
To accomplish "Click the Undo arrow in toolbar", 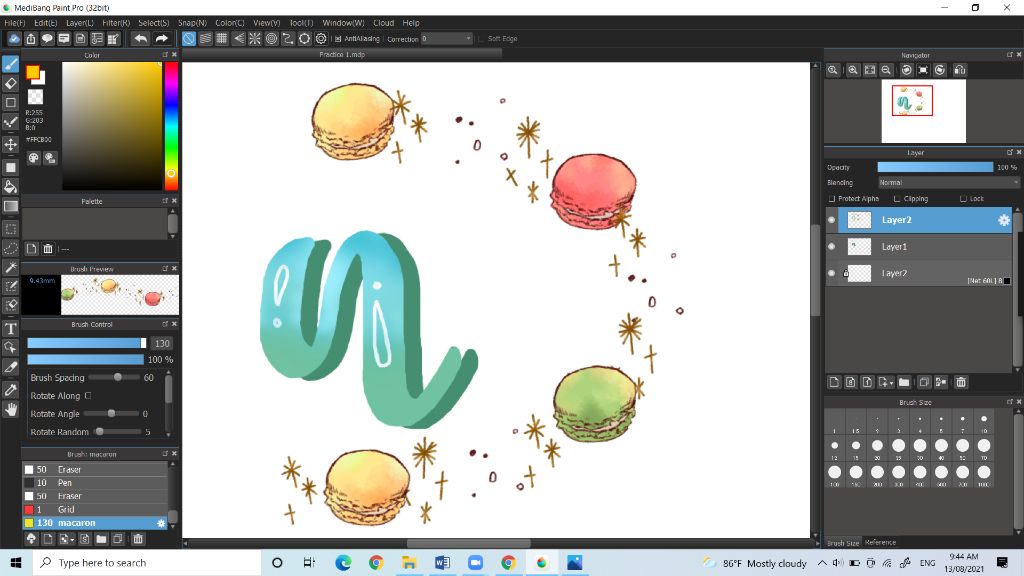I will coord(140,39).
